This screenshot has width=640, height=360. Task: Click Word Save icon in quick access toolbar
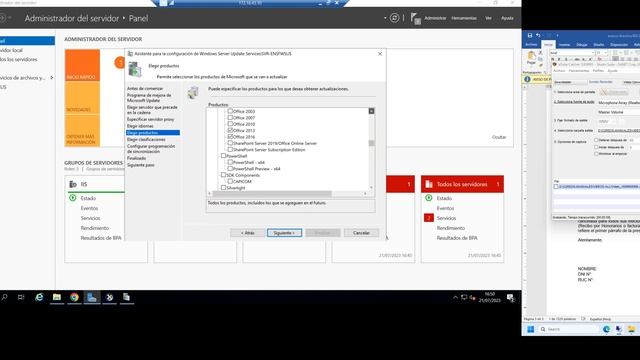(x=530, y=36)
